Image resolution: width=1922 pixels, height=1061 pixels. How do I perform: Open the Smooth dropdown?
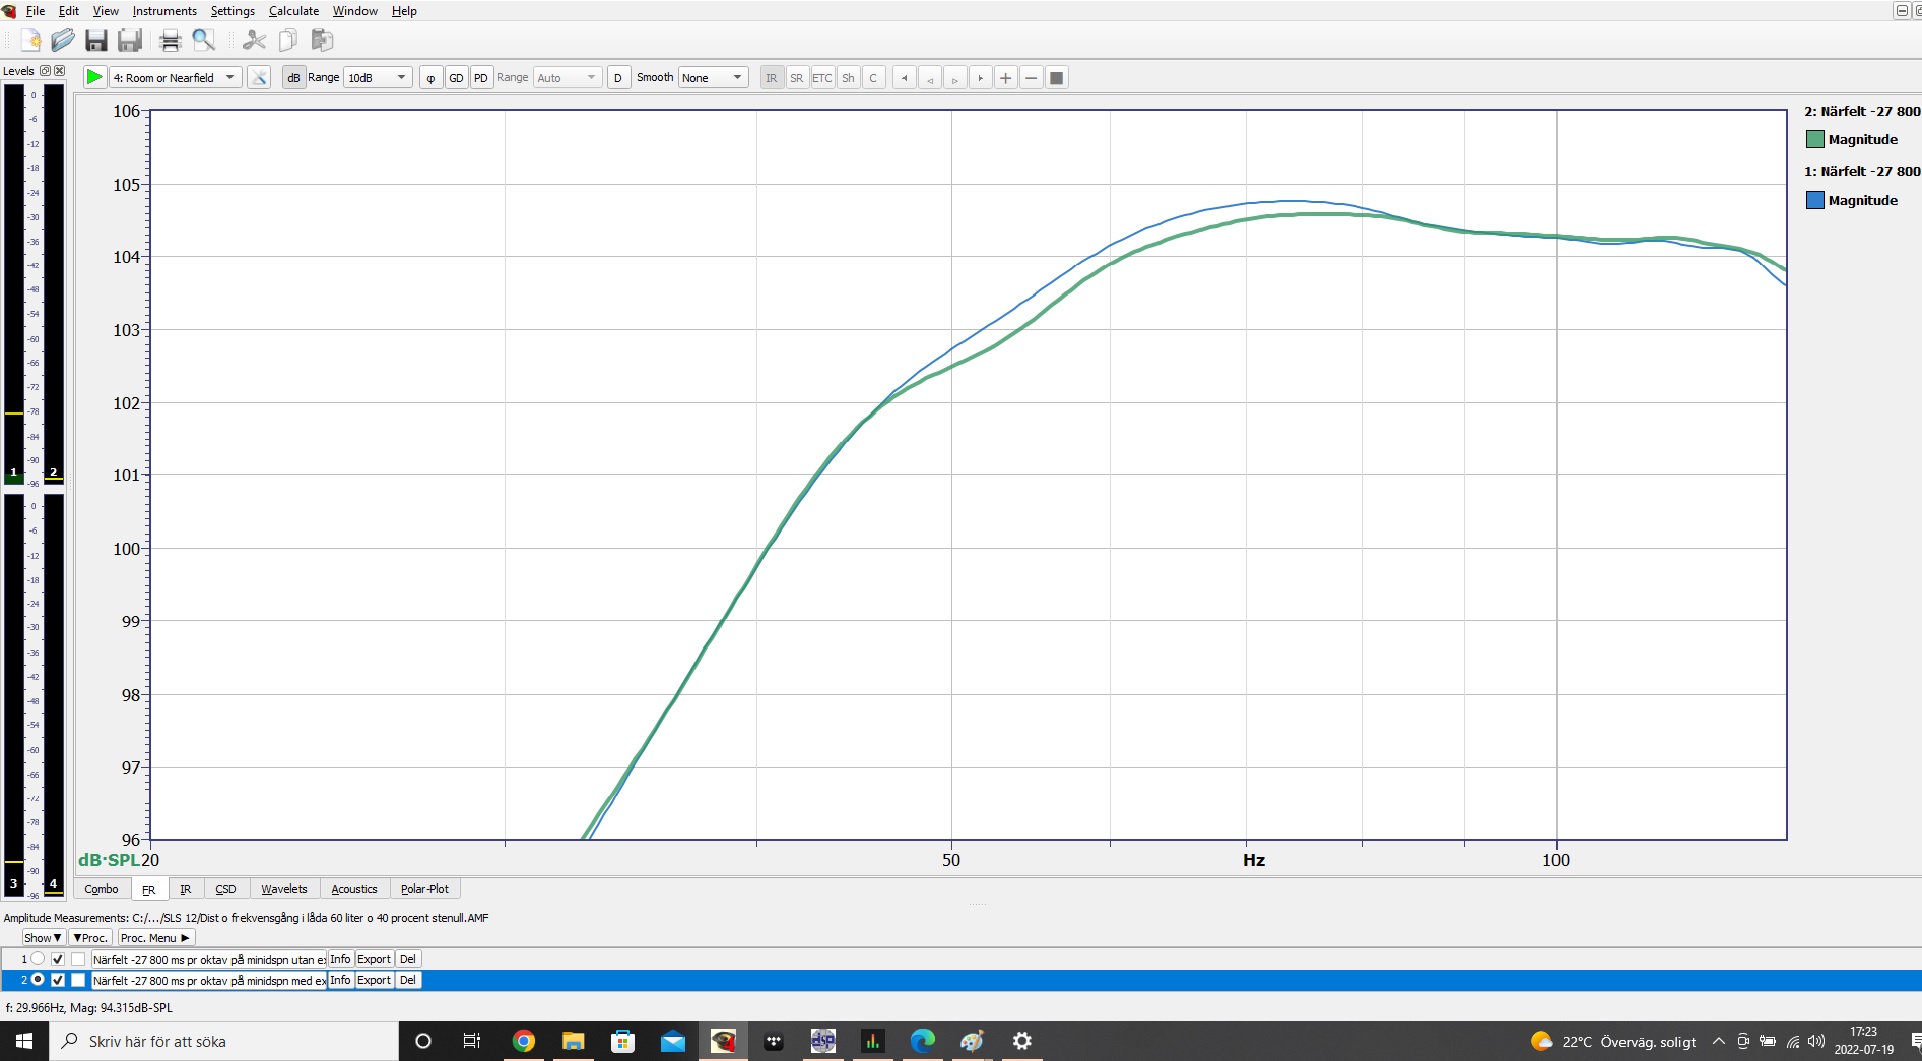pos(713,77)
